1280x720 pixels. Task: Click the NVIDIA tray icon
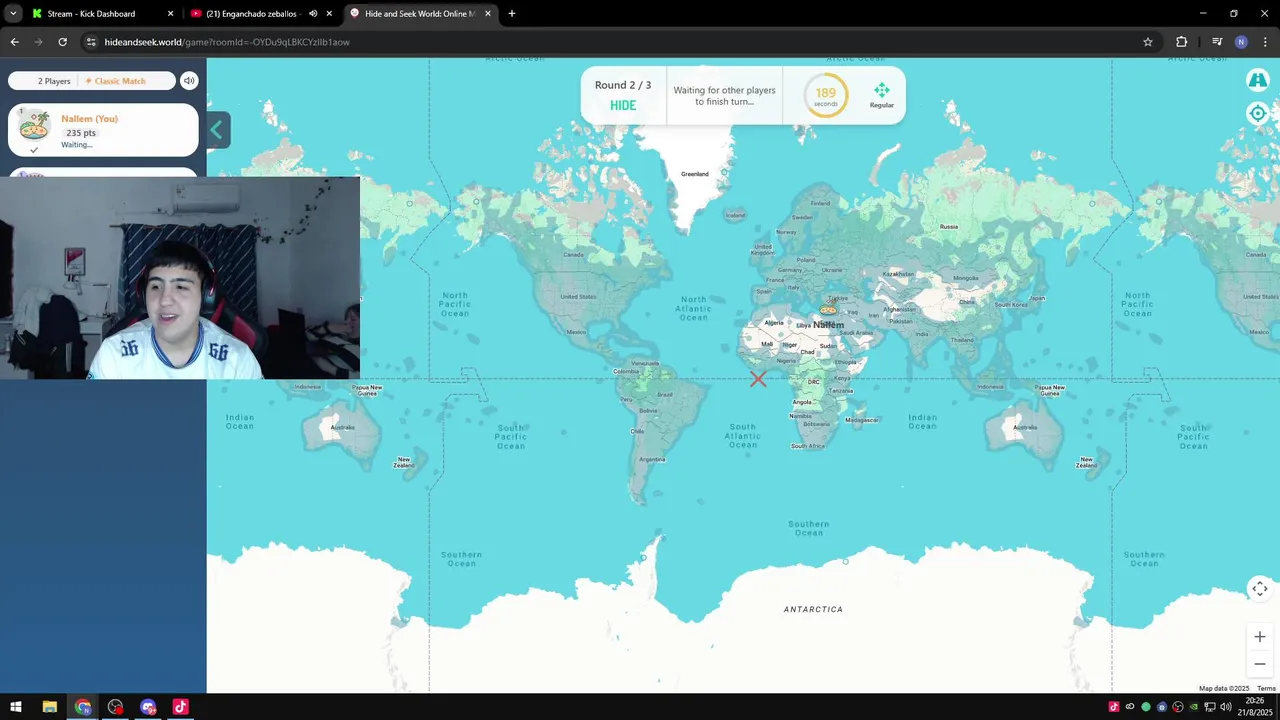1194,707
